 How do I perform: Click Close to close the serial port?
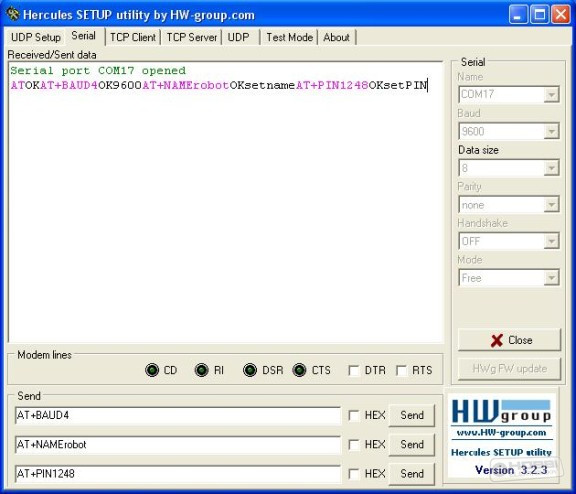pos(510,340)
